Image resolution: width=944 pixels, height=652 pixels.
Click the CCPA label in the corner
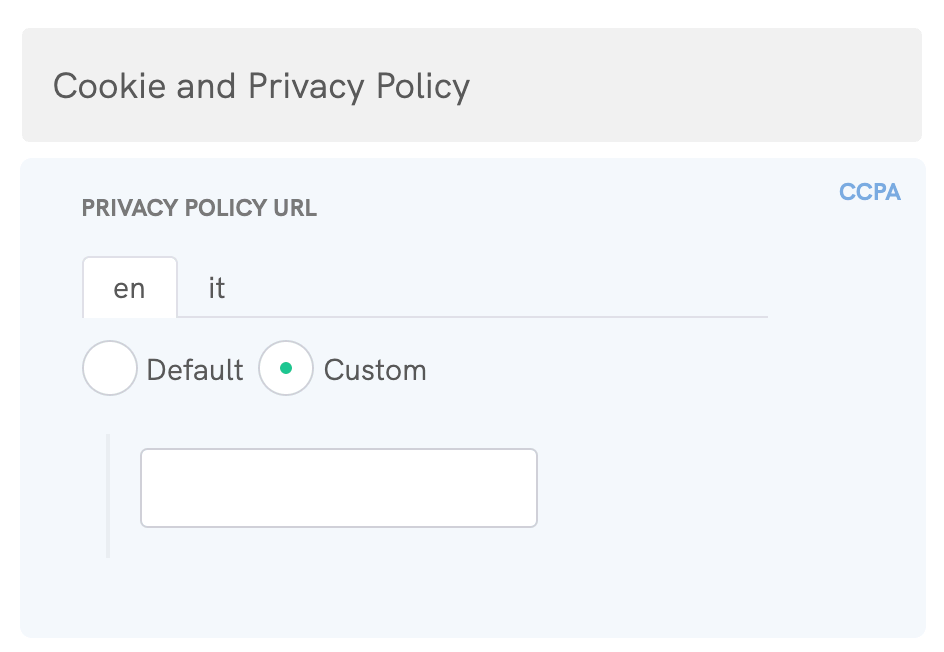(869, 192)
